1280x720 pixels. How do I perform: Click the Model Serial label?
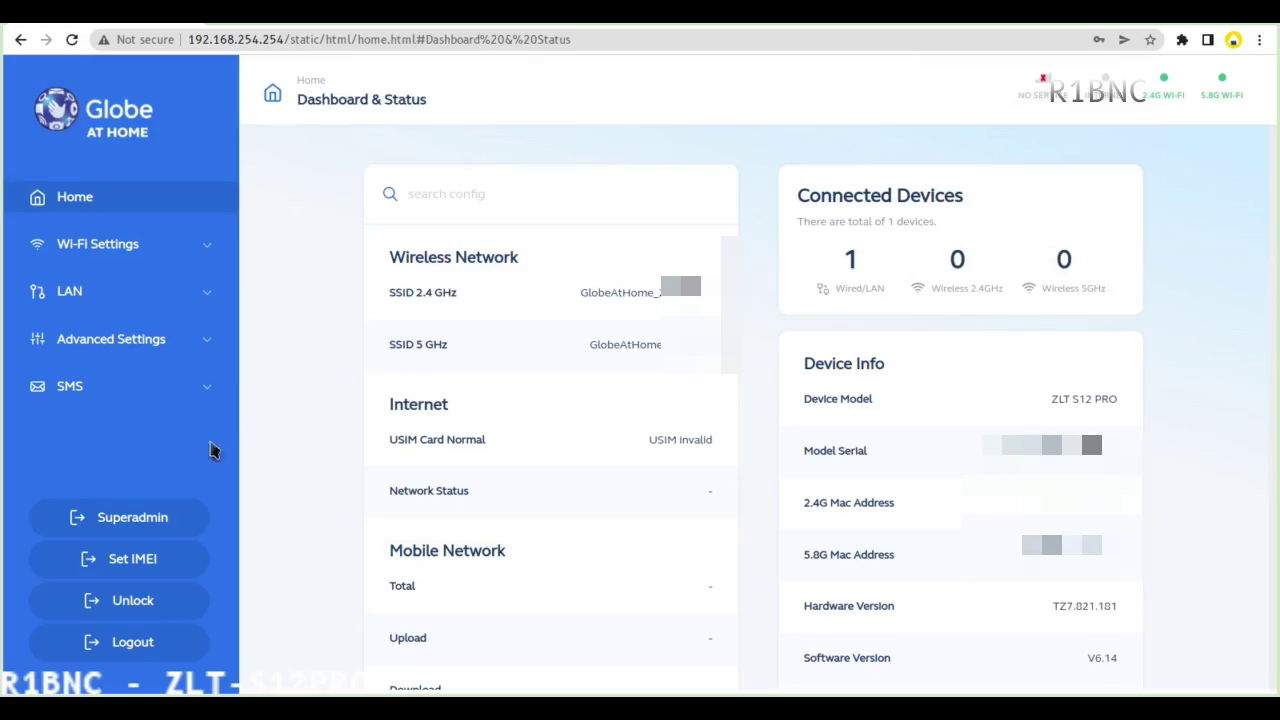(x=835, y=451)
